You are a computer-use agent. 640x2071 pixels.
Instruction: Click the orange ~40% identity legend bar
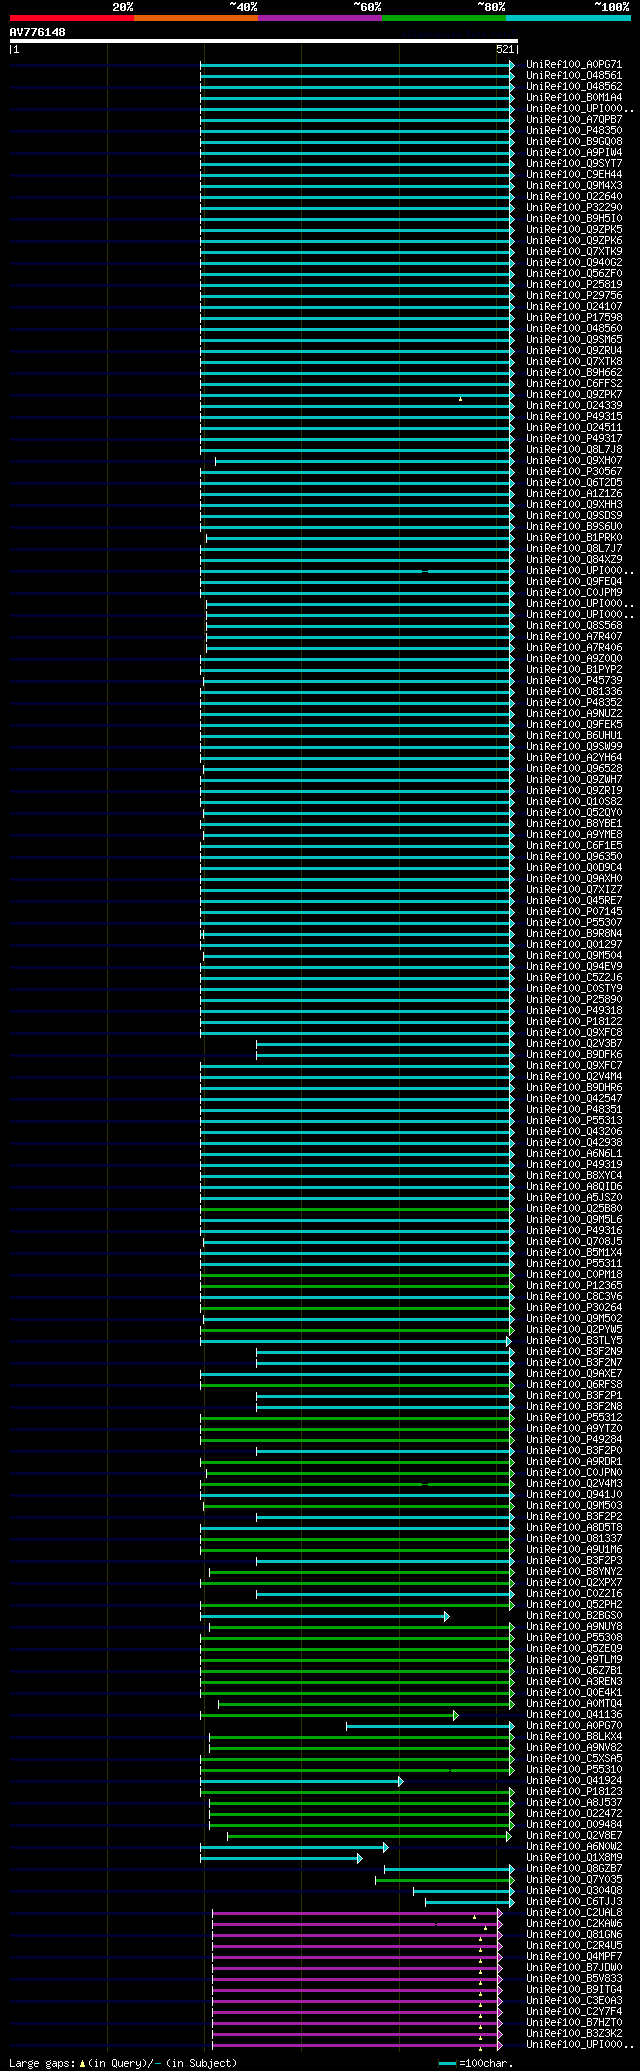[x=196, y=18]
